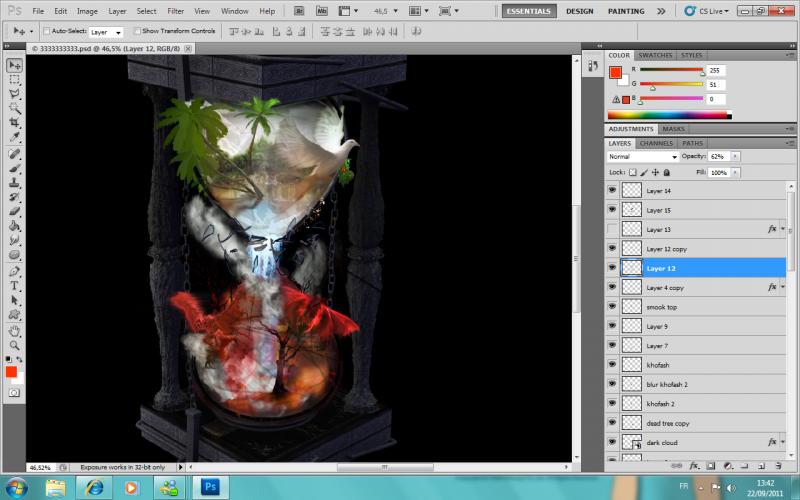Select the Horizontal Type tool
This screenshot has width=800, height=500.
point(15,285)
